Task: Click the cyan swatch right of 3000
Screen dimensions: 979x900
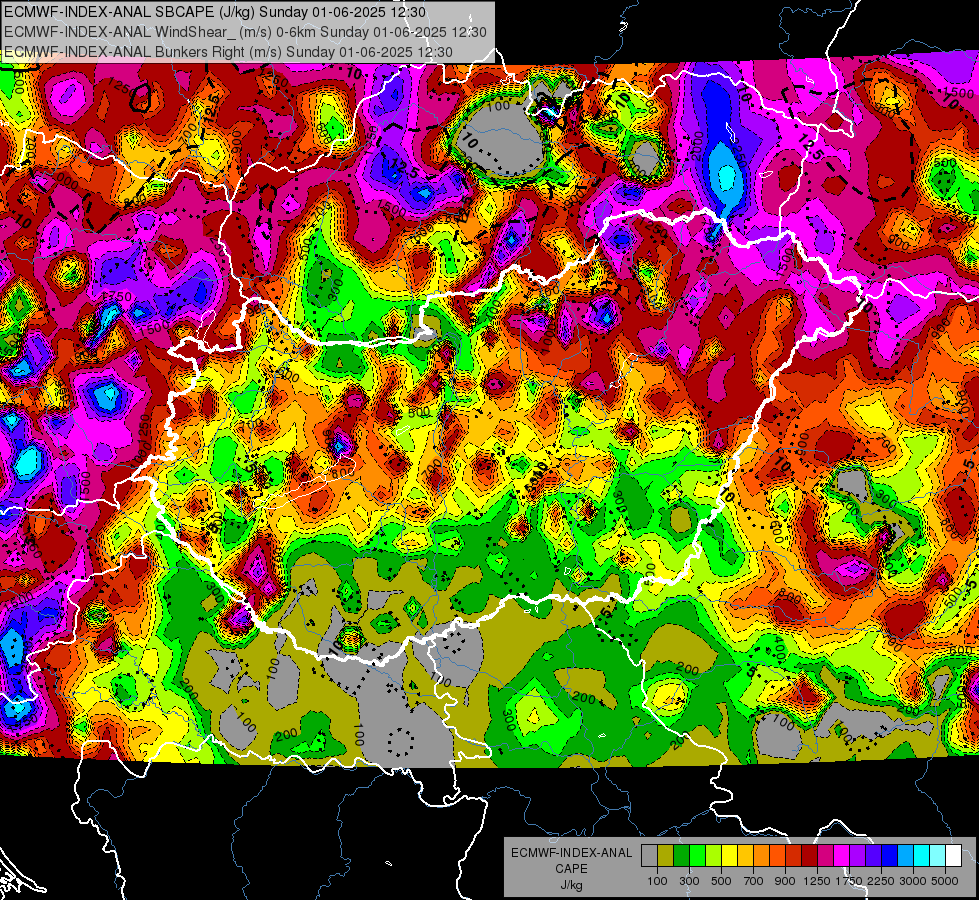Action: [922, 856]
